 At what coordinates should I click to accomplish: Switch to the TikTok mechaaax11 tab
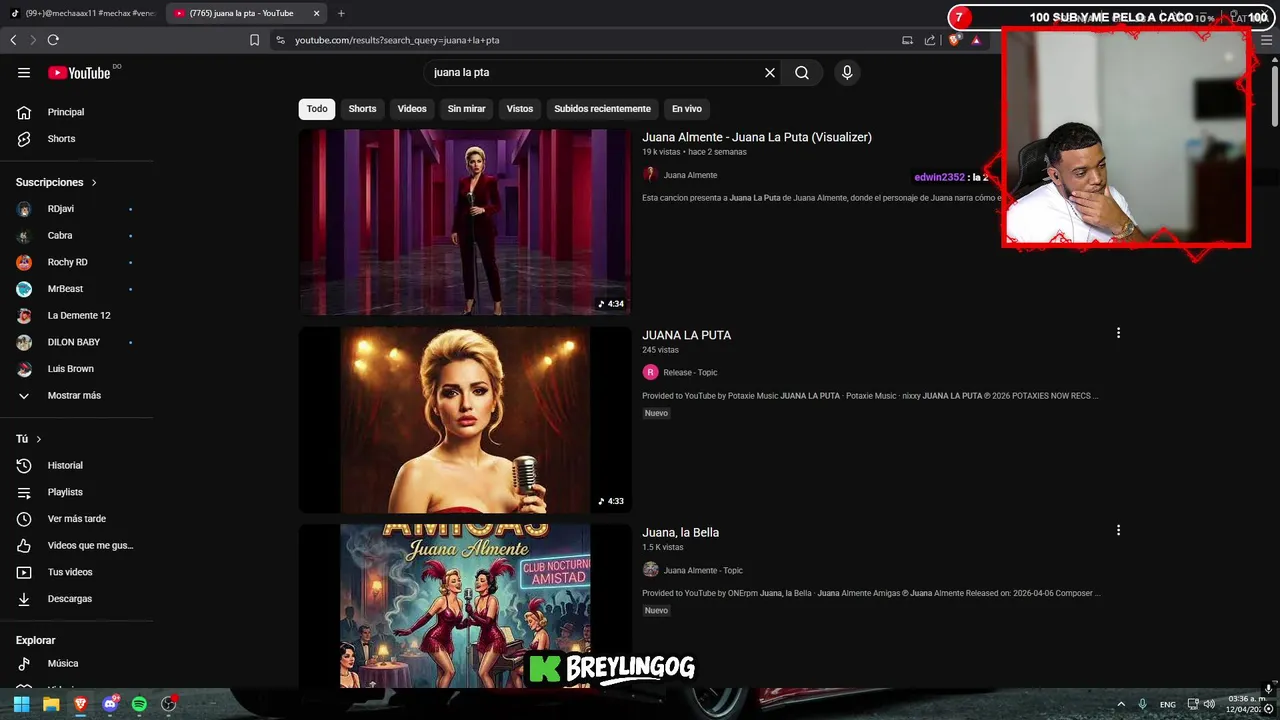[83, 13]
